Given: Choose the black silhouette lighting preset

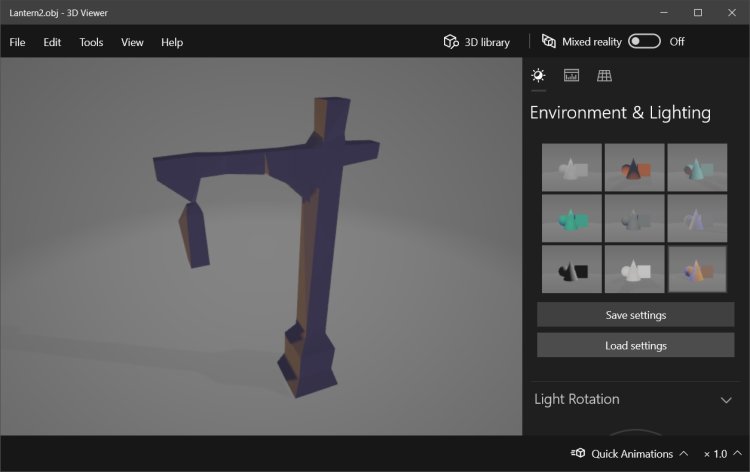Looking at the screenshot, I should (572, 268).
